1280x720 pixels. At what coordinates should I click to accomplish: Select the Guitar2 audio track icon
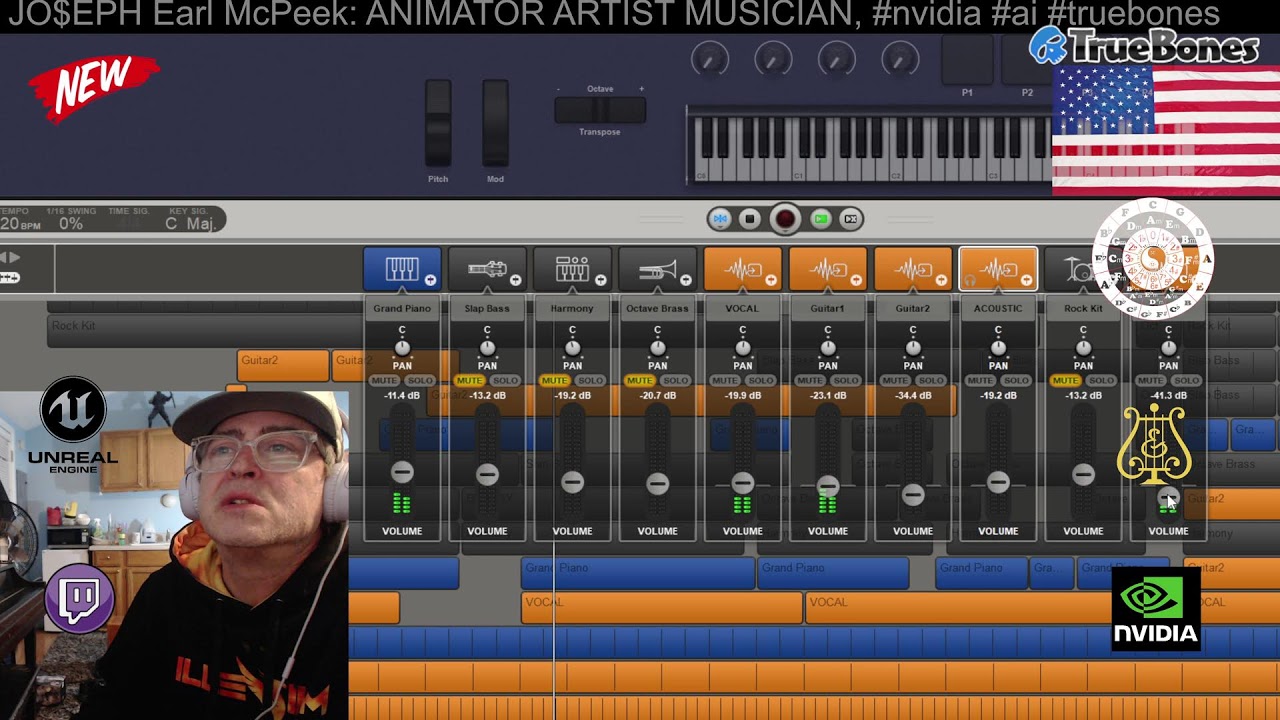912,269
